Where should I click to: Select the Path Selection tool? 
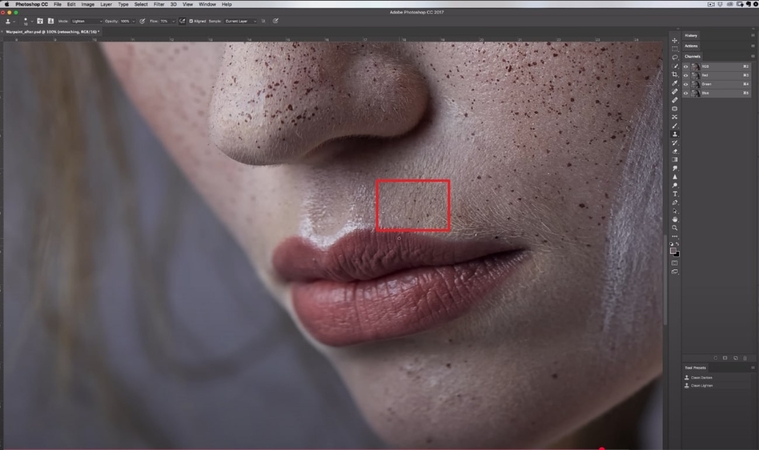pyautogui.click(x=675, y=211)
